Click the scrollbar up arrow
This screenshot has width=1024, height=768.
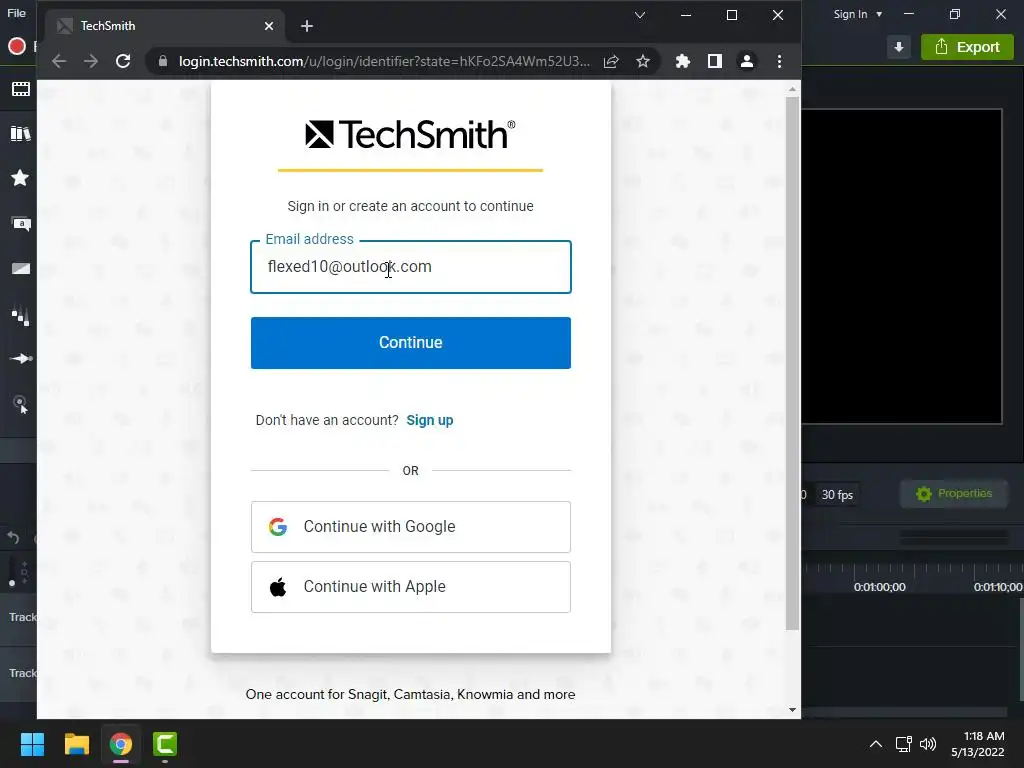pos(792,89)
